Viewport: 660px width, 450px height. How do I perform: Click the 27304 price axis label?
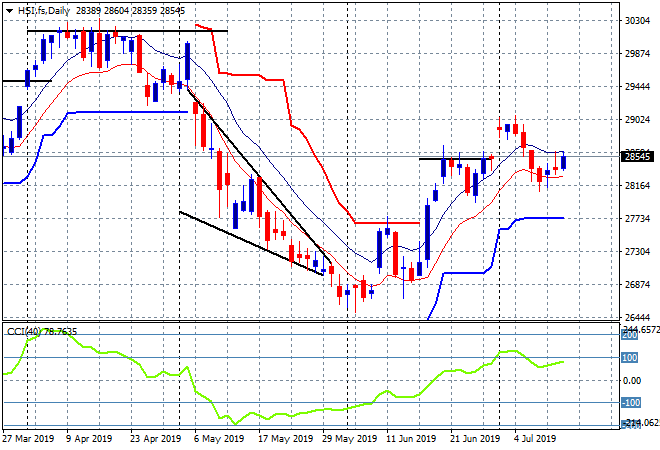click(x=637, y=252)
